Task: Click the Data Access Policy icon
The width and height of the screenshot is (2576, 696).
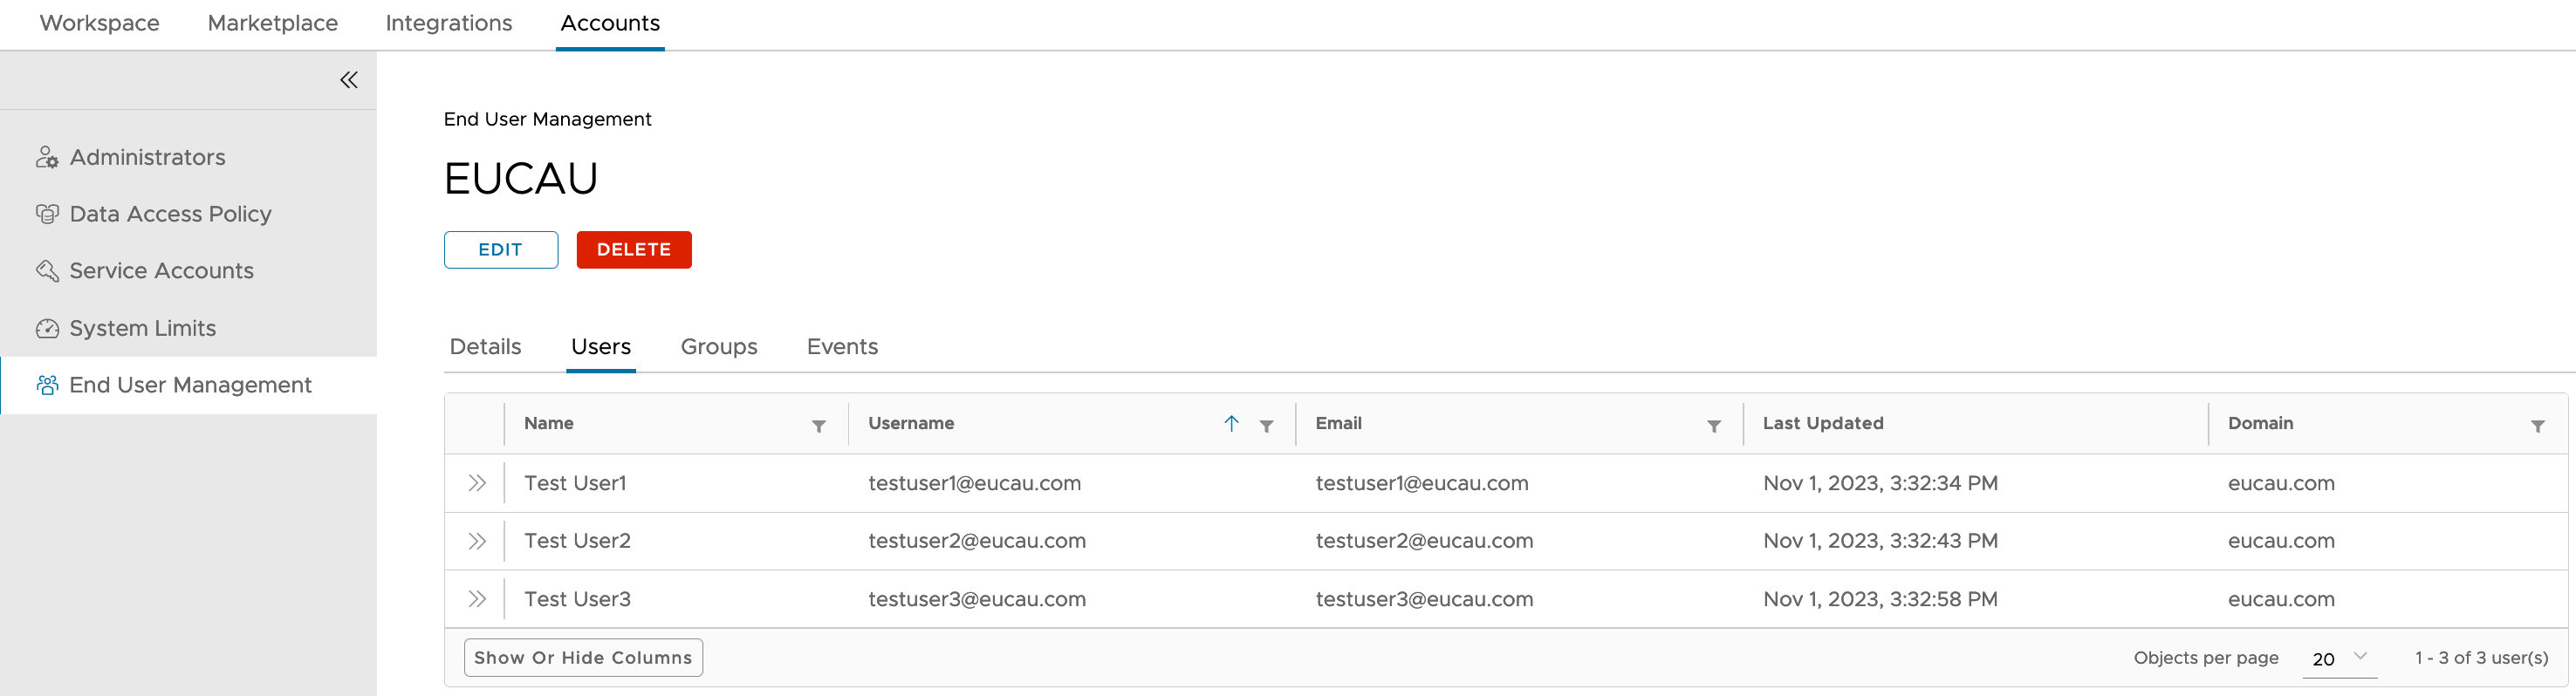Action: point(47,214)
